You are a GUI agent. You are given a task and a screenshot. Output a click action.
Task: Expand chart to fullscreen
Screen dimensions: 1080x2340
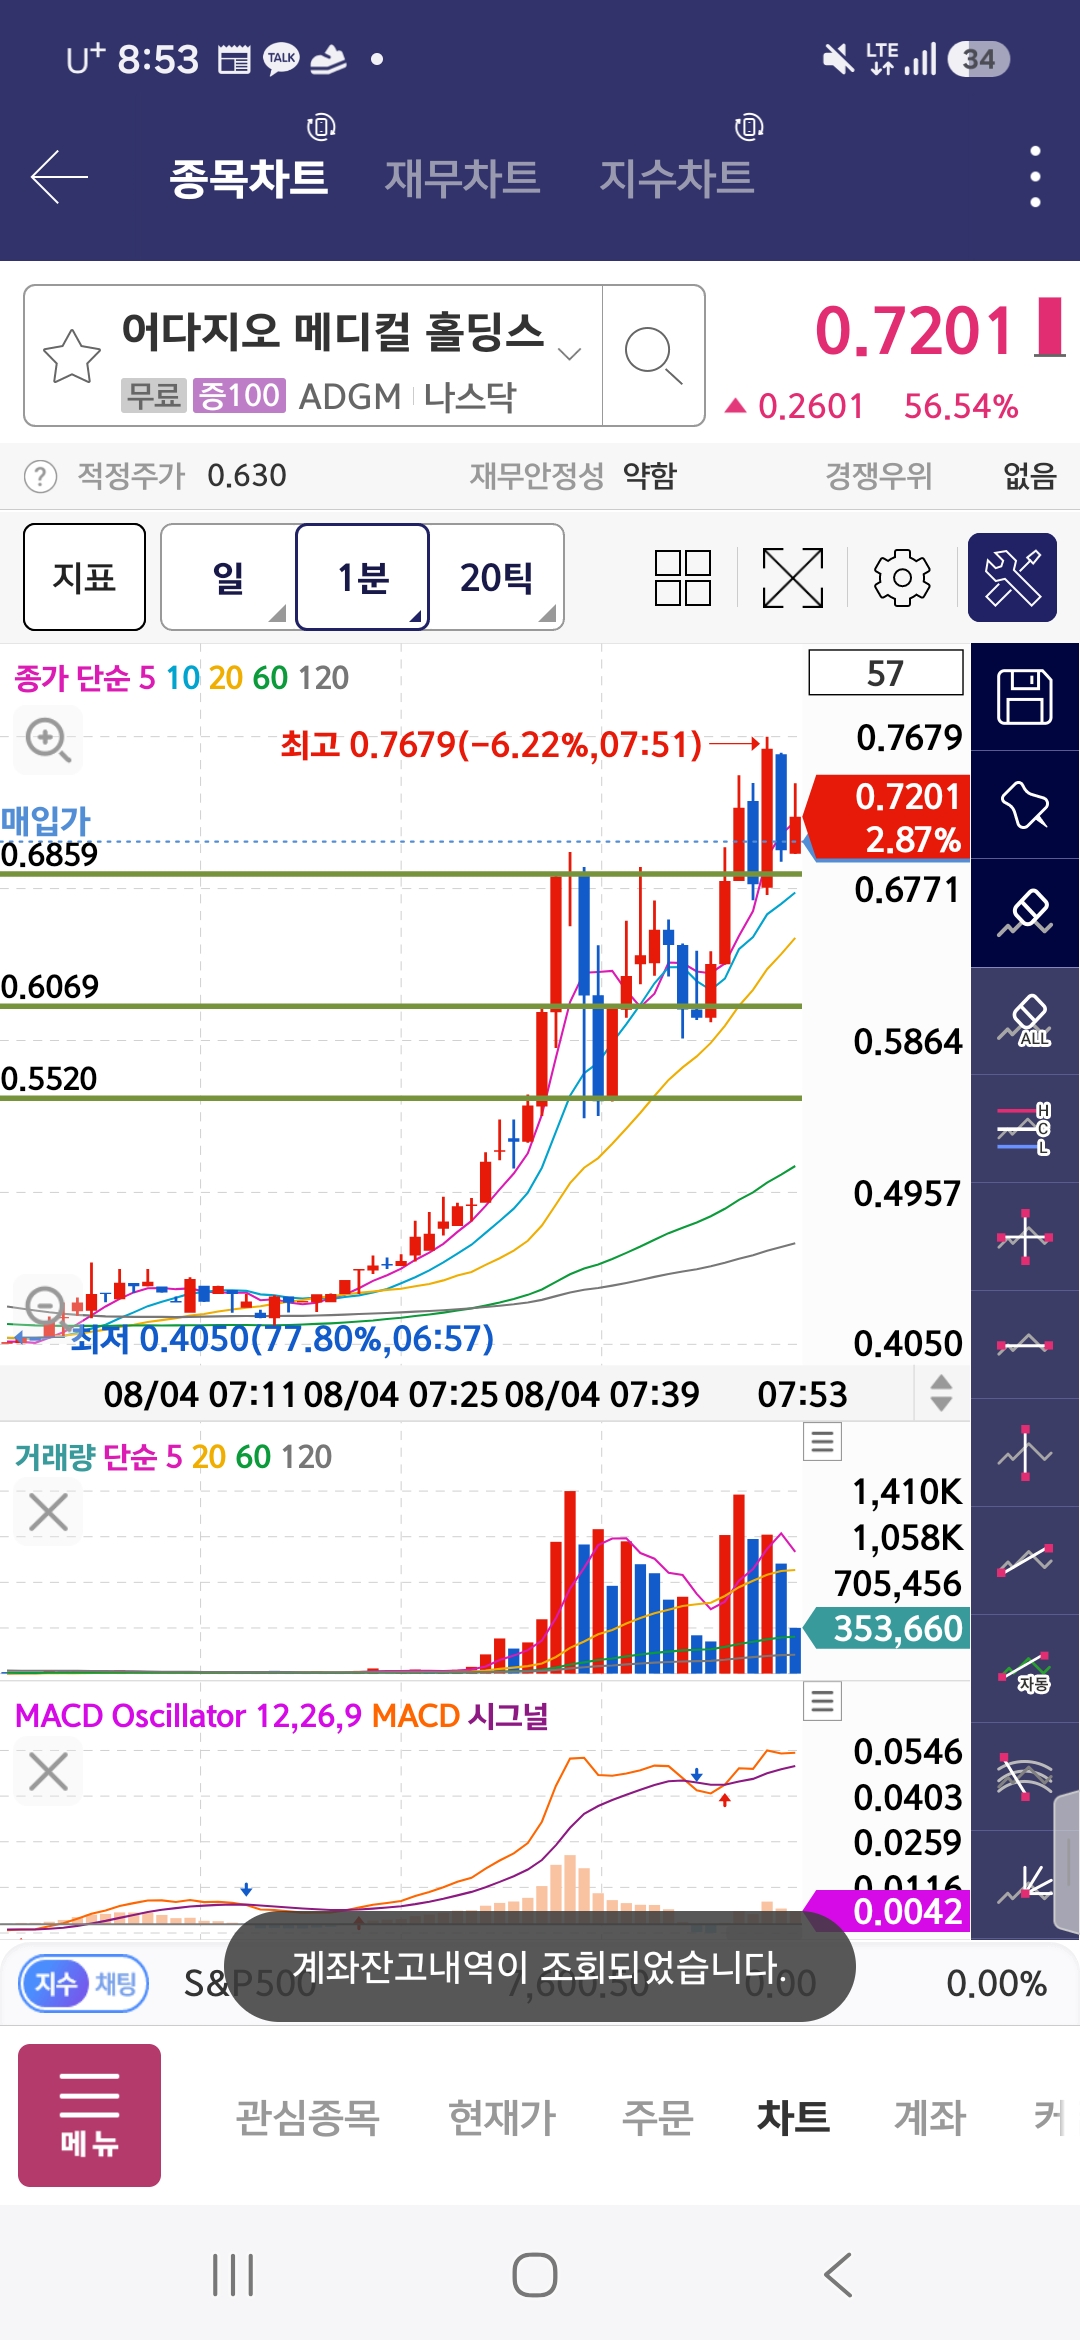pos(793,578)
